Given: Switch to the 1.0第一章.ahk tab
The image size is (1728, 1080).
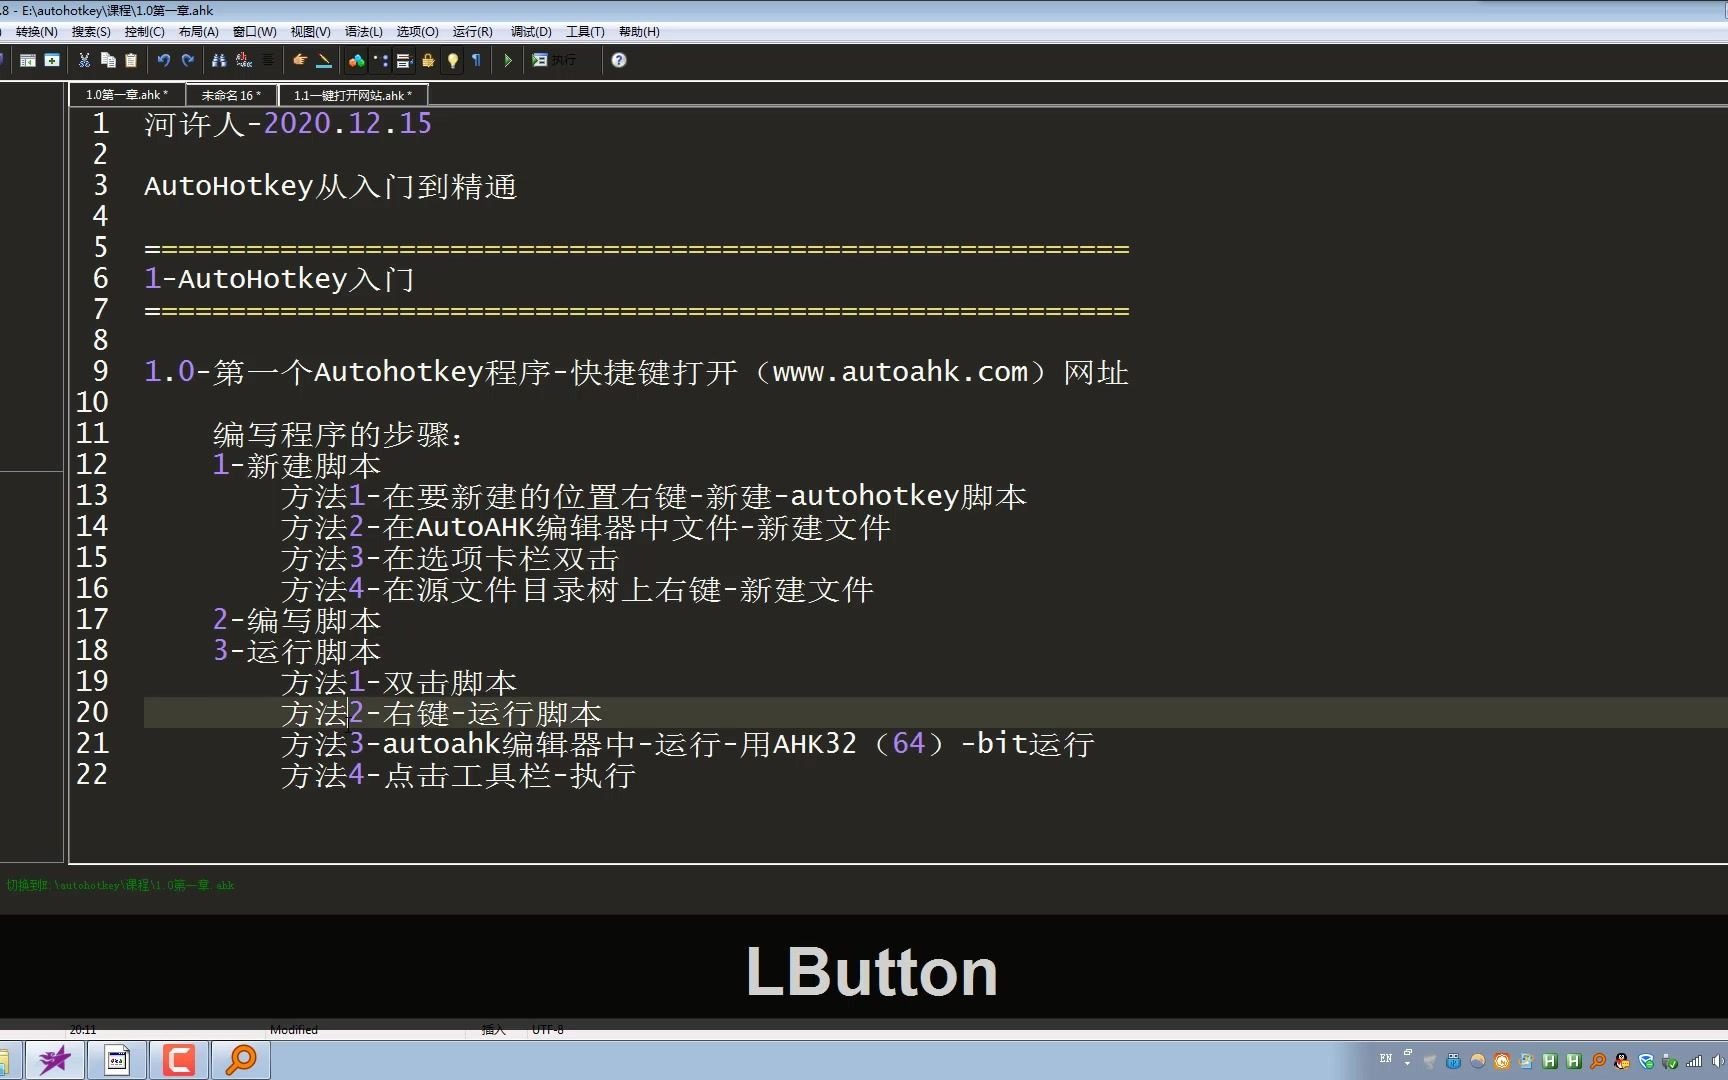Looking at the screenshot, I should pos(127,95).
